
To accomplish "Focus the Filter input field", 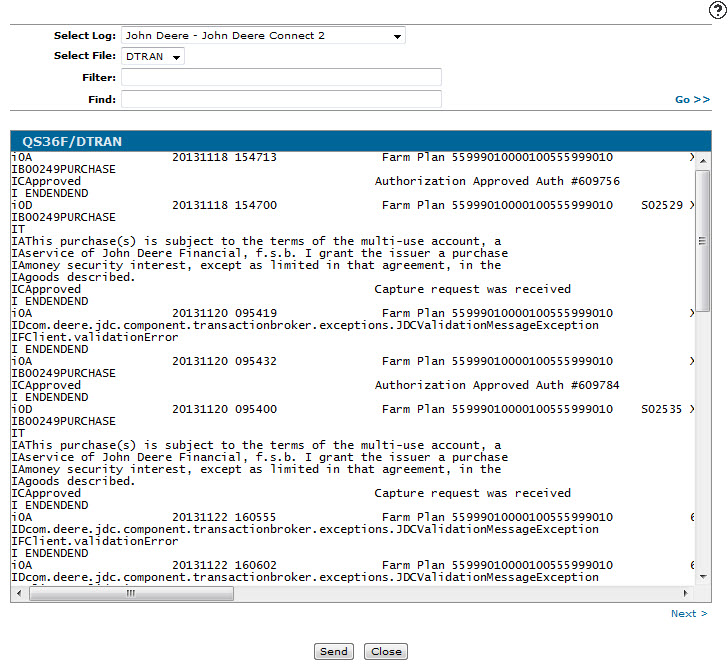I will click(281, 78).
